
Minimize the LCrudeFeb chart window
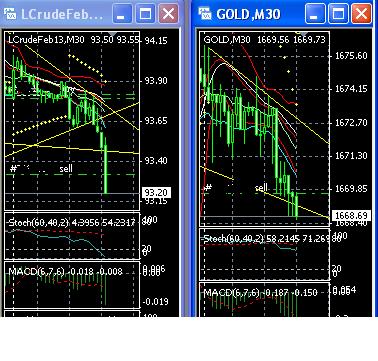pos(122,14)
